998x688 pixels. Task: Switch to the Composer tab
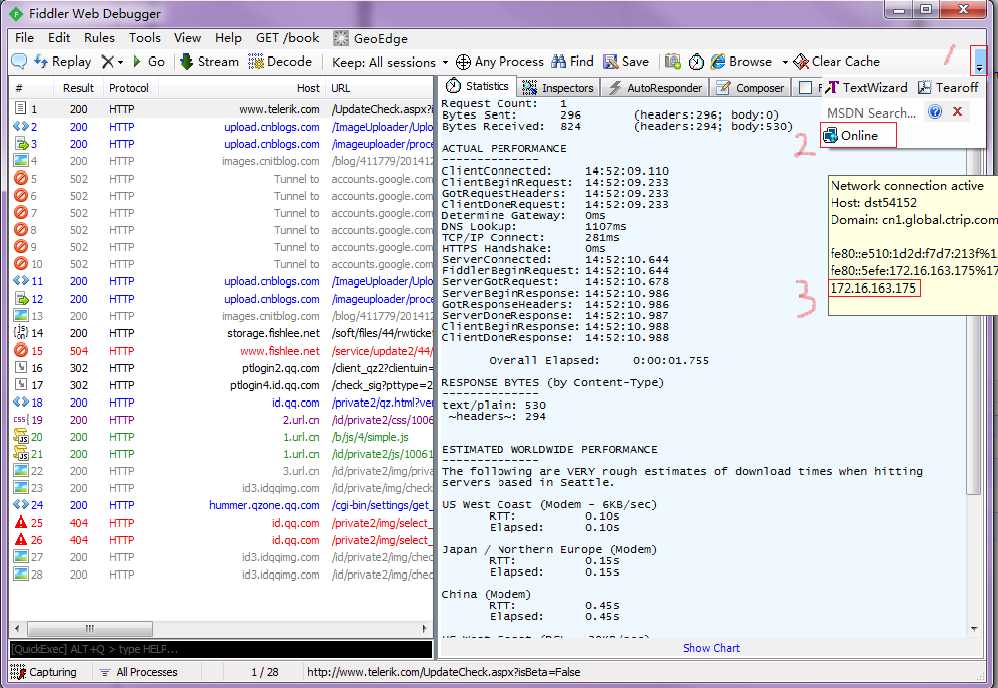click(x=750, y=87)
